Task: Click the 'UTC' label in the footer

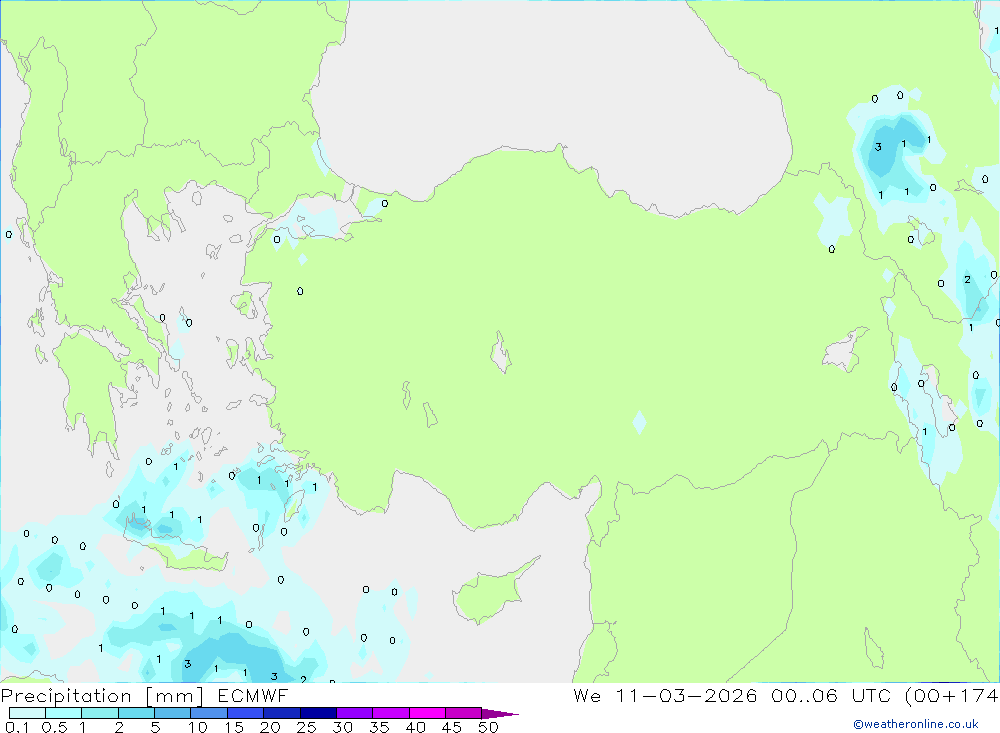Action: coord(871,695)
